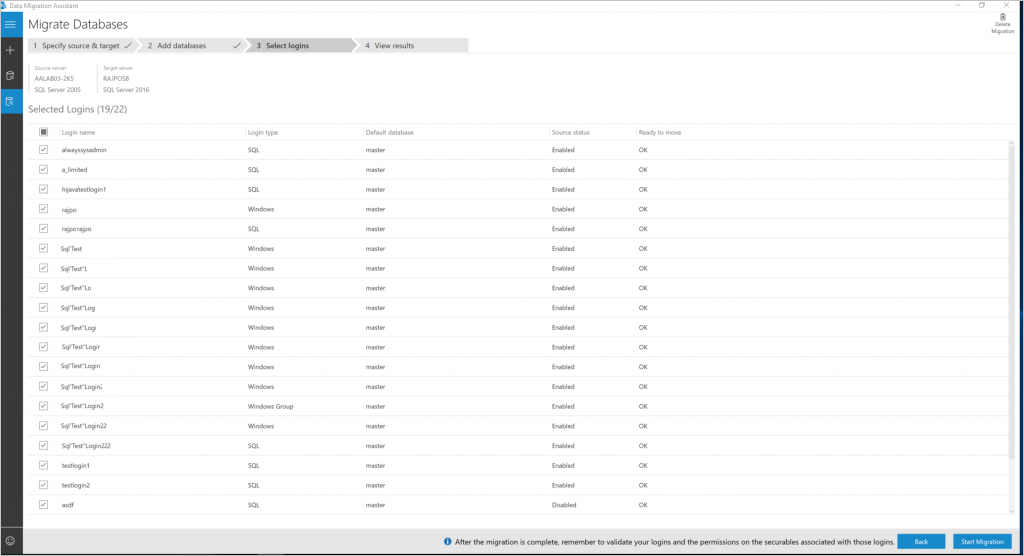Sort by Source status column header

click(571, 133)
